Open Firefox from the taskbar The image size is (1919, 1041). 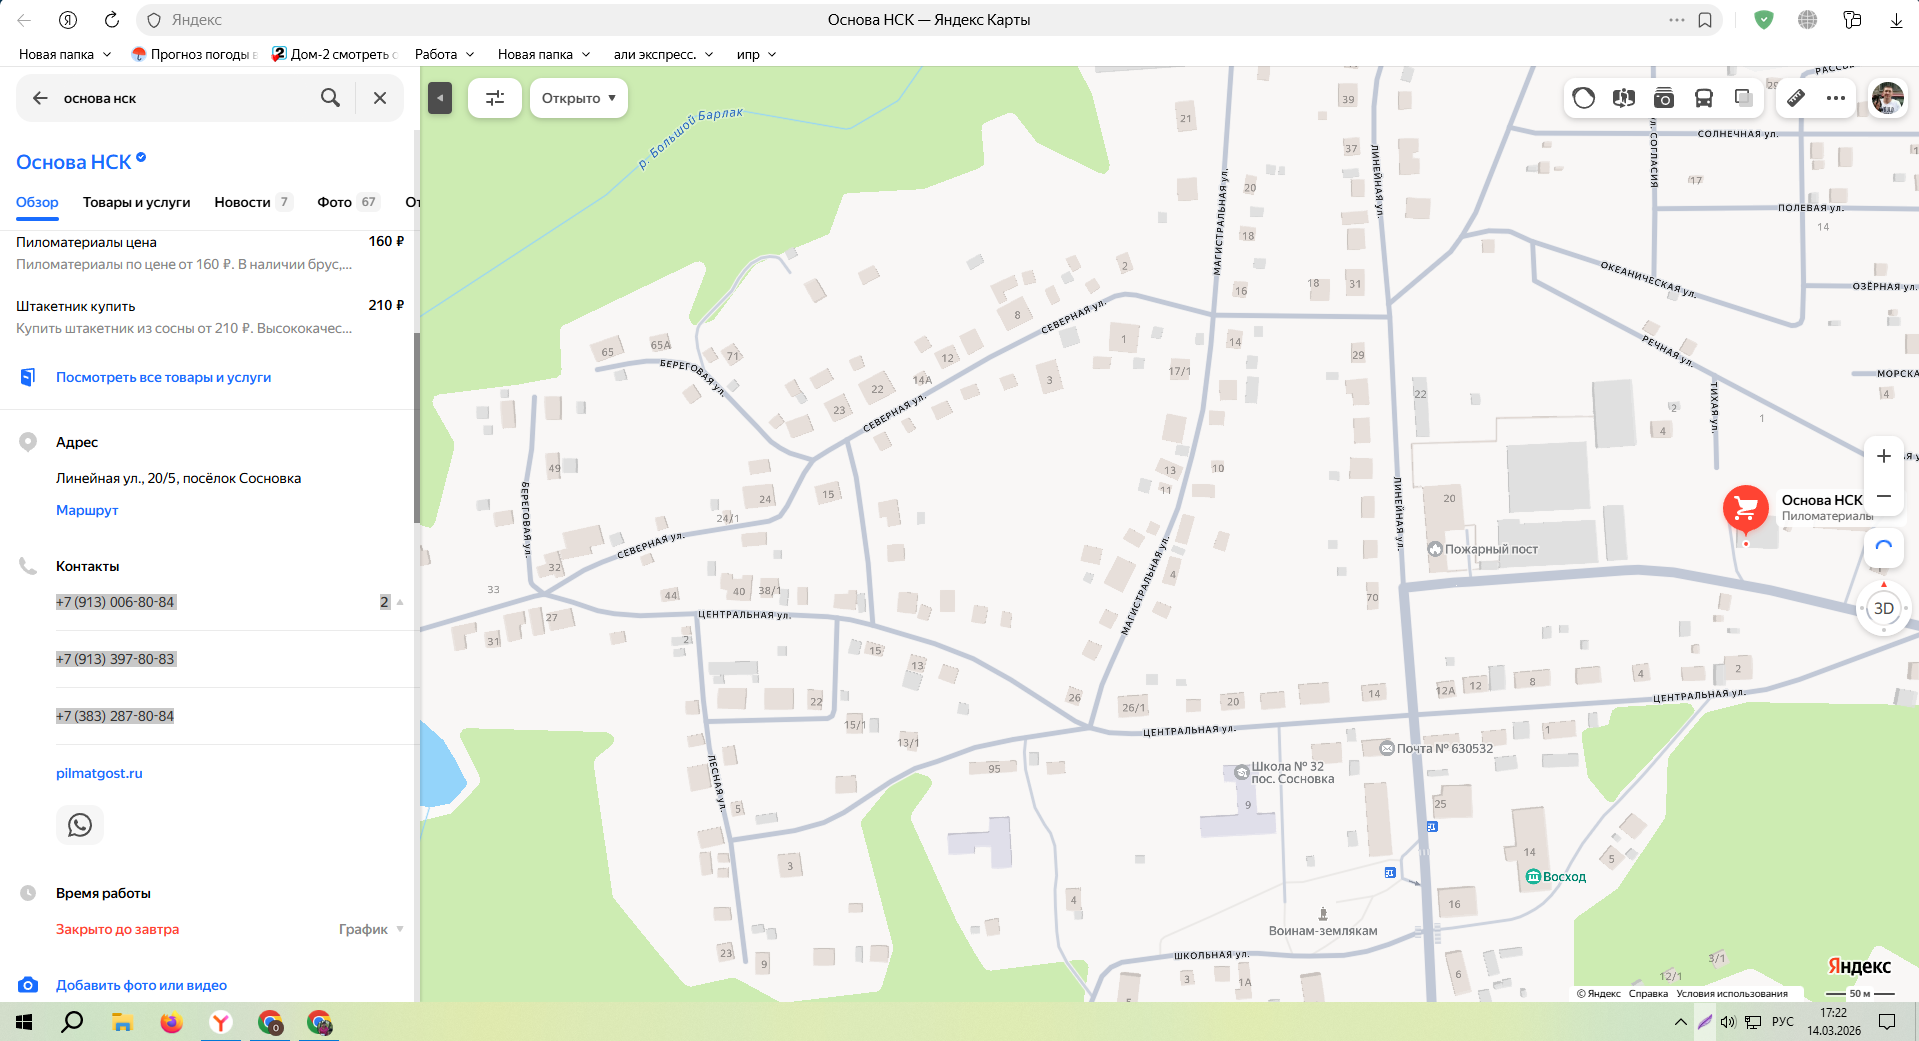pos(171,1022)
